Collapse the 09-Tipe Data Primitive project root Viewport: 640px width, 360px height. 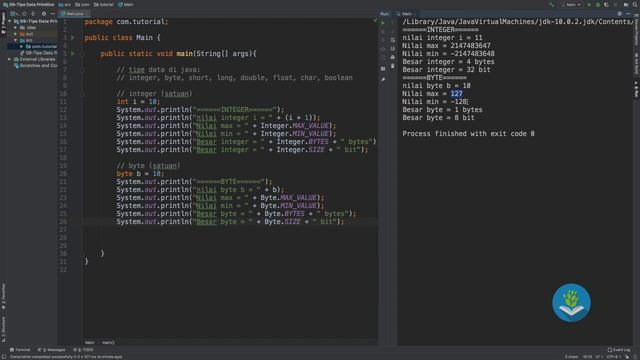click(10, 21)
